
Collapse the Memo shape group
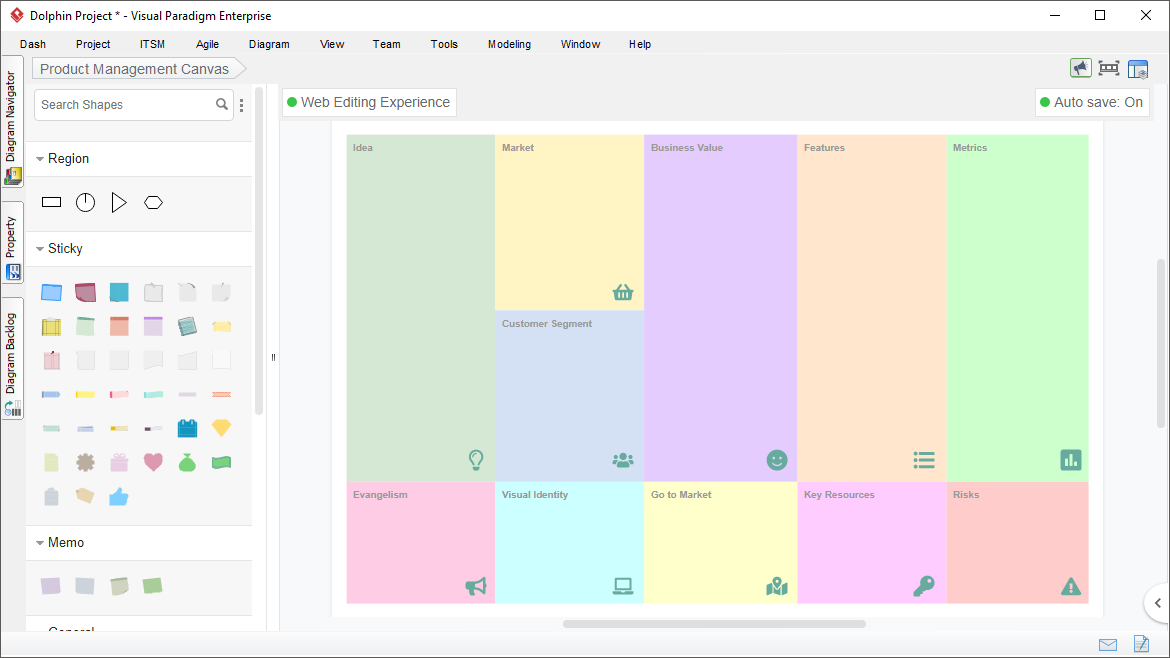[x=40, y=543]
